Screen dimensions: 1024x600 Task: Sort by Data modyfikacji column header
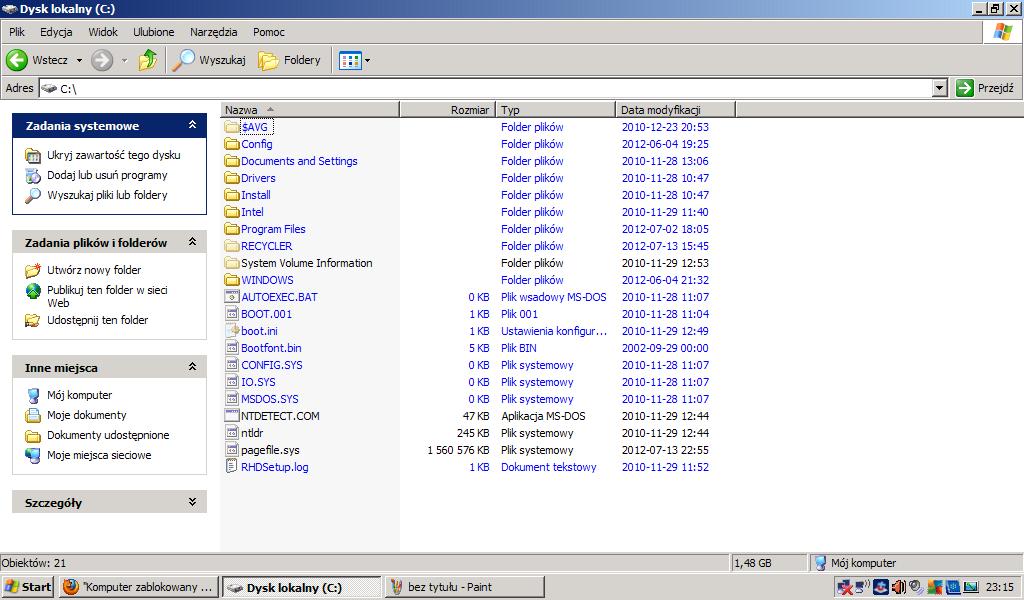point(675,110)
